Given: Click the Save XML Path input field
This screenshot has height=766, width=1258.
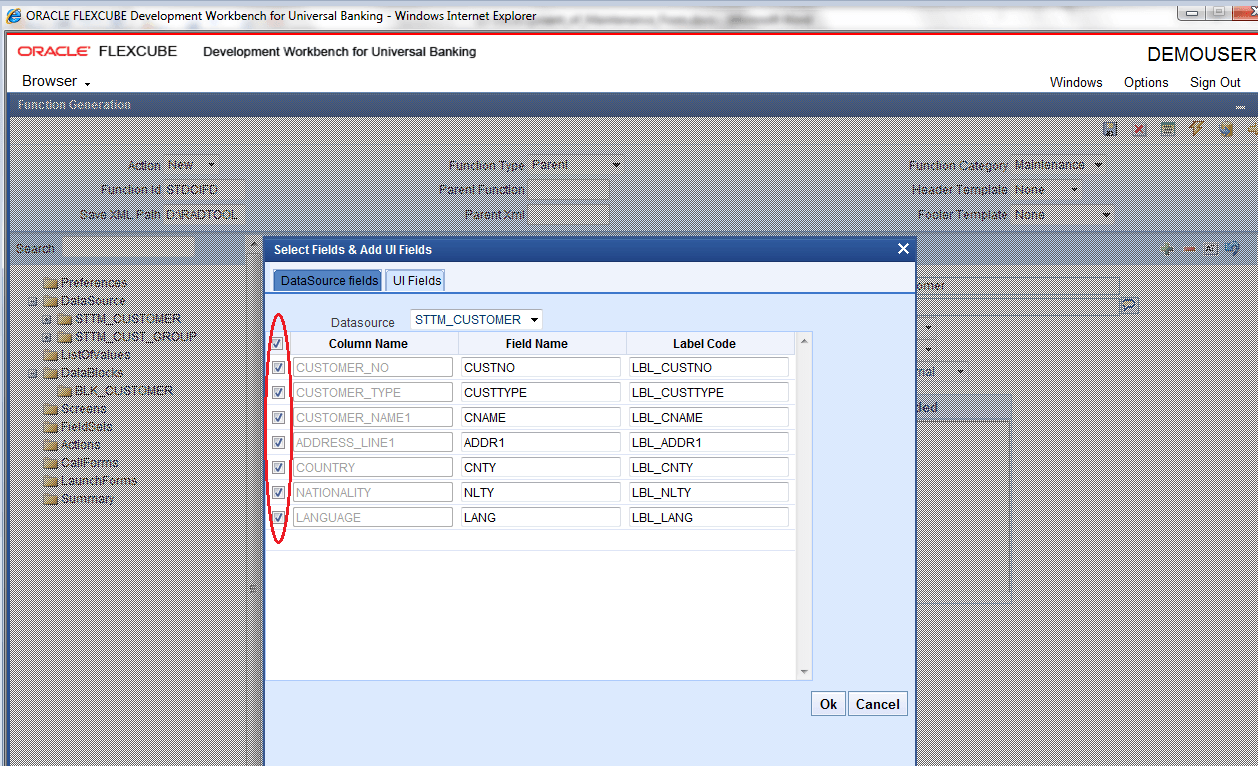Looking at the screenshot, I should (203, 215).
